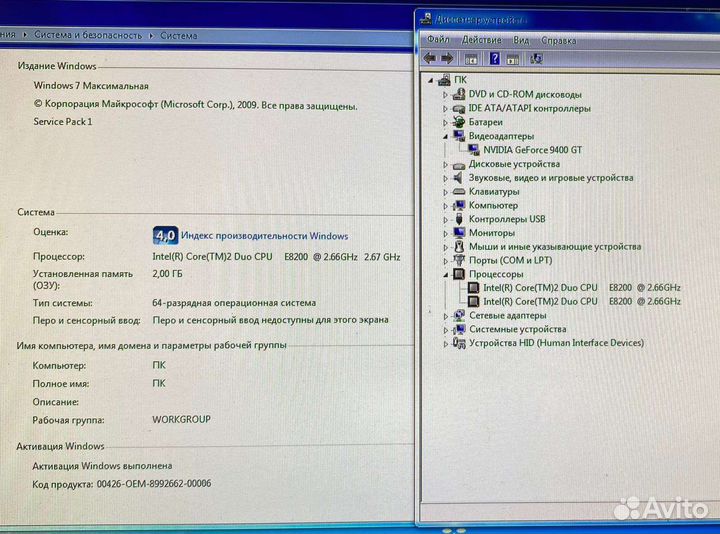The height and width of the screenshot is (534, 720).
Task: Click the Процессоры category icon
Action: (459, 274)
